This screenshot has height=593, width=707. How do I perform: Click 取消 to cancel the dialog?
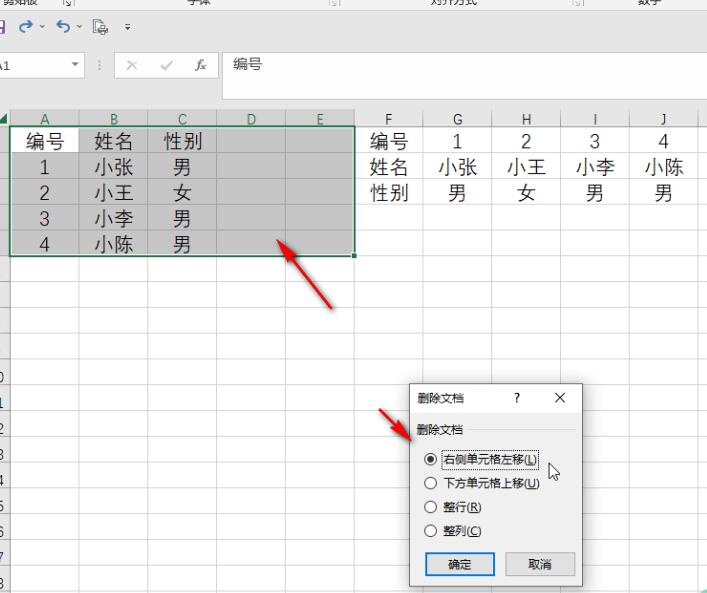(x=540, y=564)
